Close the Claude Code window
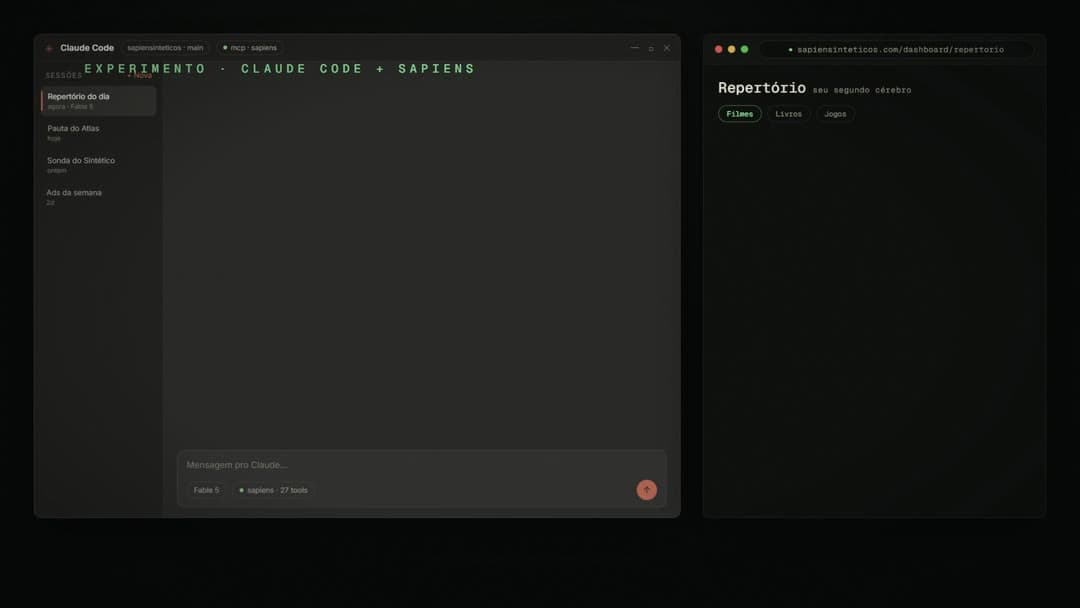Image resolution: width=1080 pixels, height=608 pixels. (667, 48)
